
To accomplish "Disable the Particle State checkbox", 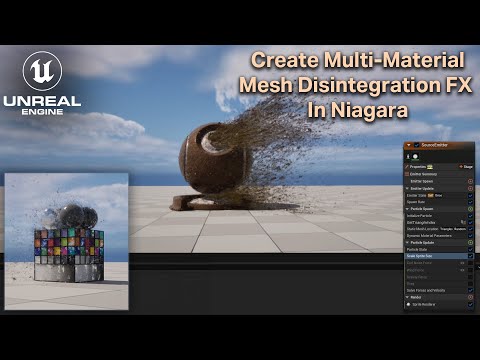I will 470,250.
